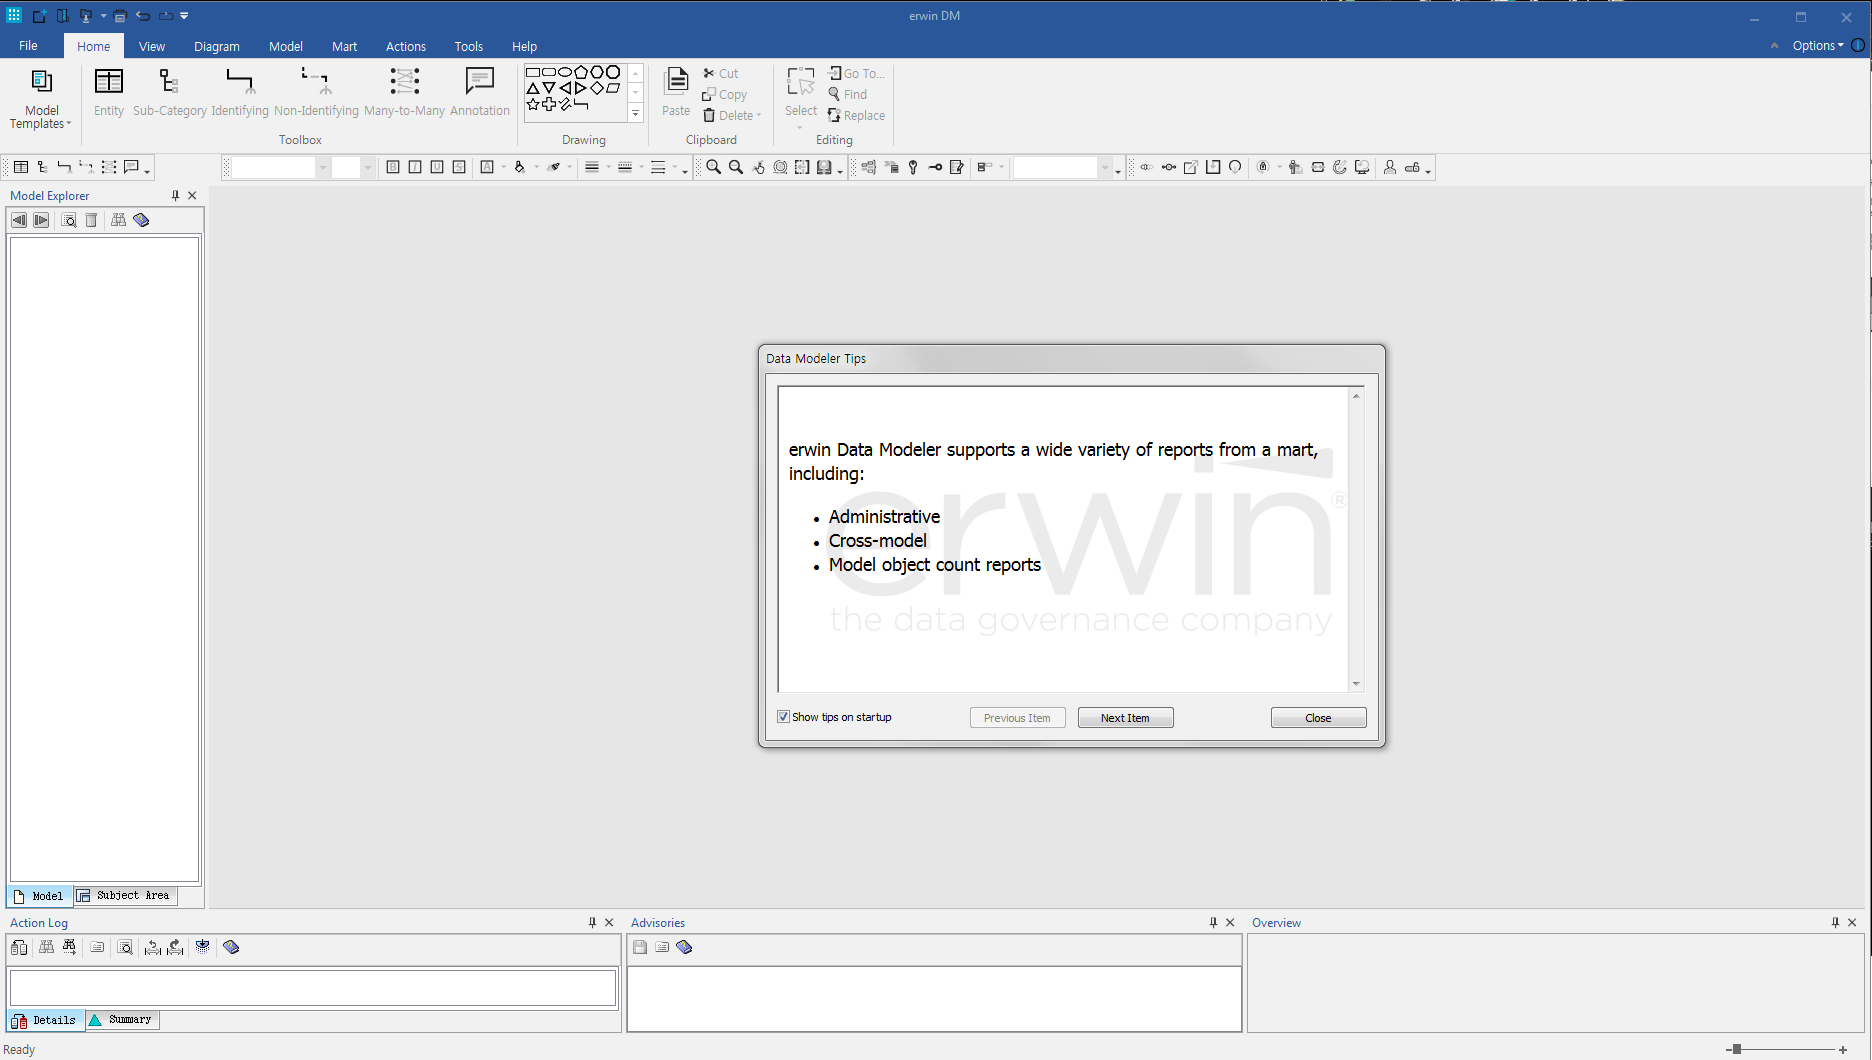Toggle the Action Log pin

pos(592,923)
